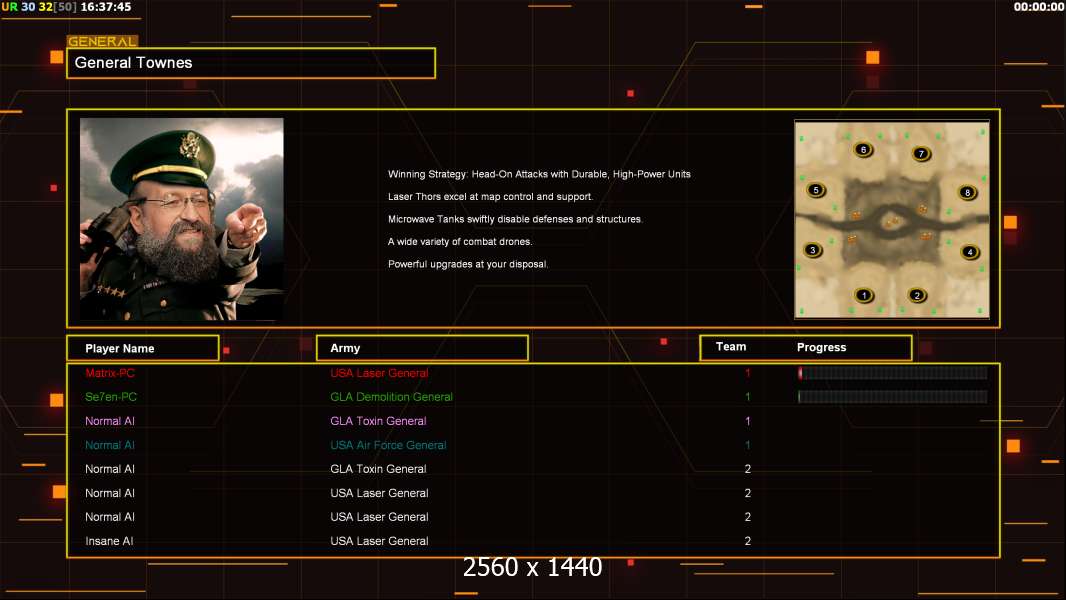Click the teal Normal AI player name

[110, 445]
